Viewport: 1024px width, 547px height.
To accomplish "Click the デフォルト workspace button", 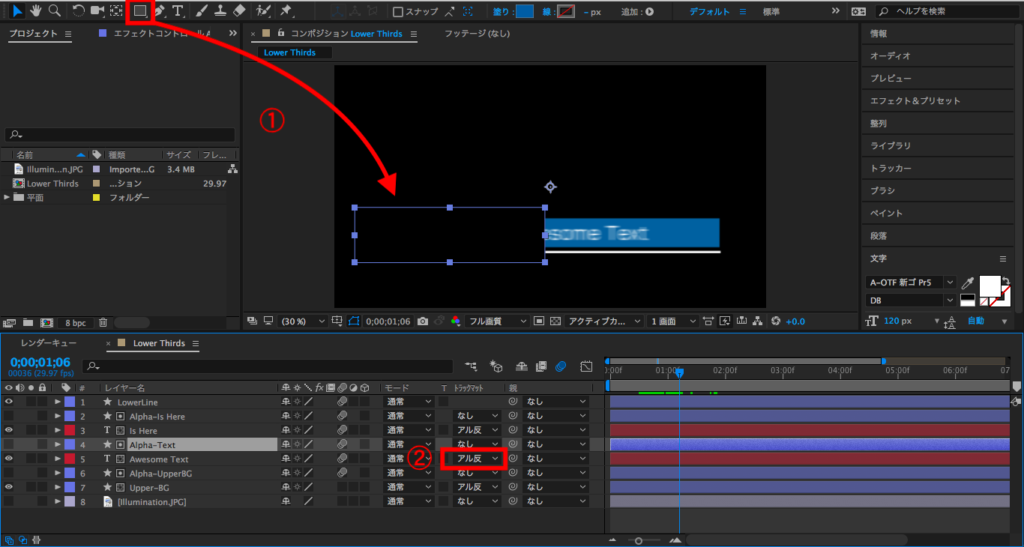I will coord(710,12).
